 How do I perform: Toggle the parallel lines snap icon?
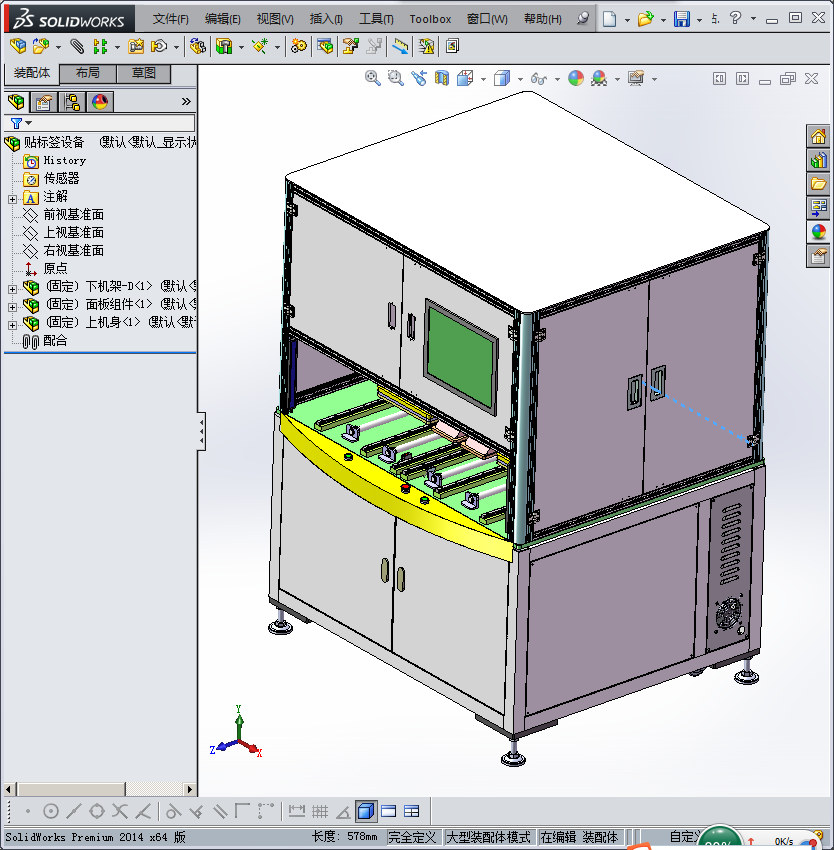(220, 811)
